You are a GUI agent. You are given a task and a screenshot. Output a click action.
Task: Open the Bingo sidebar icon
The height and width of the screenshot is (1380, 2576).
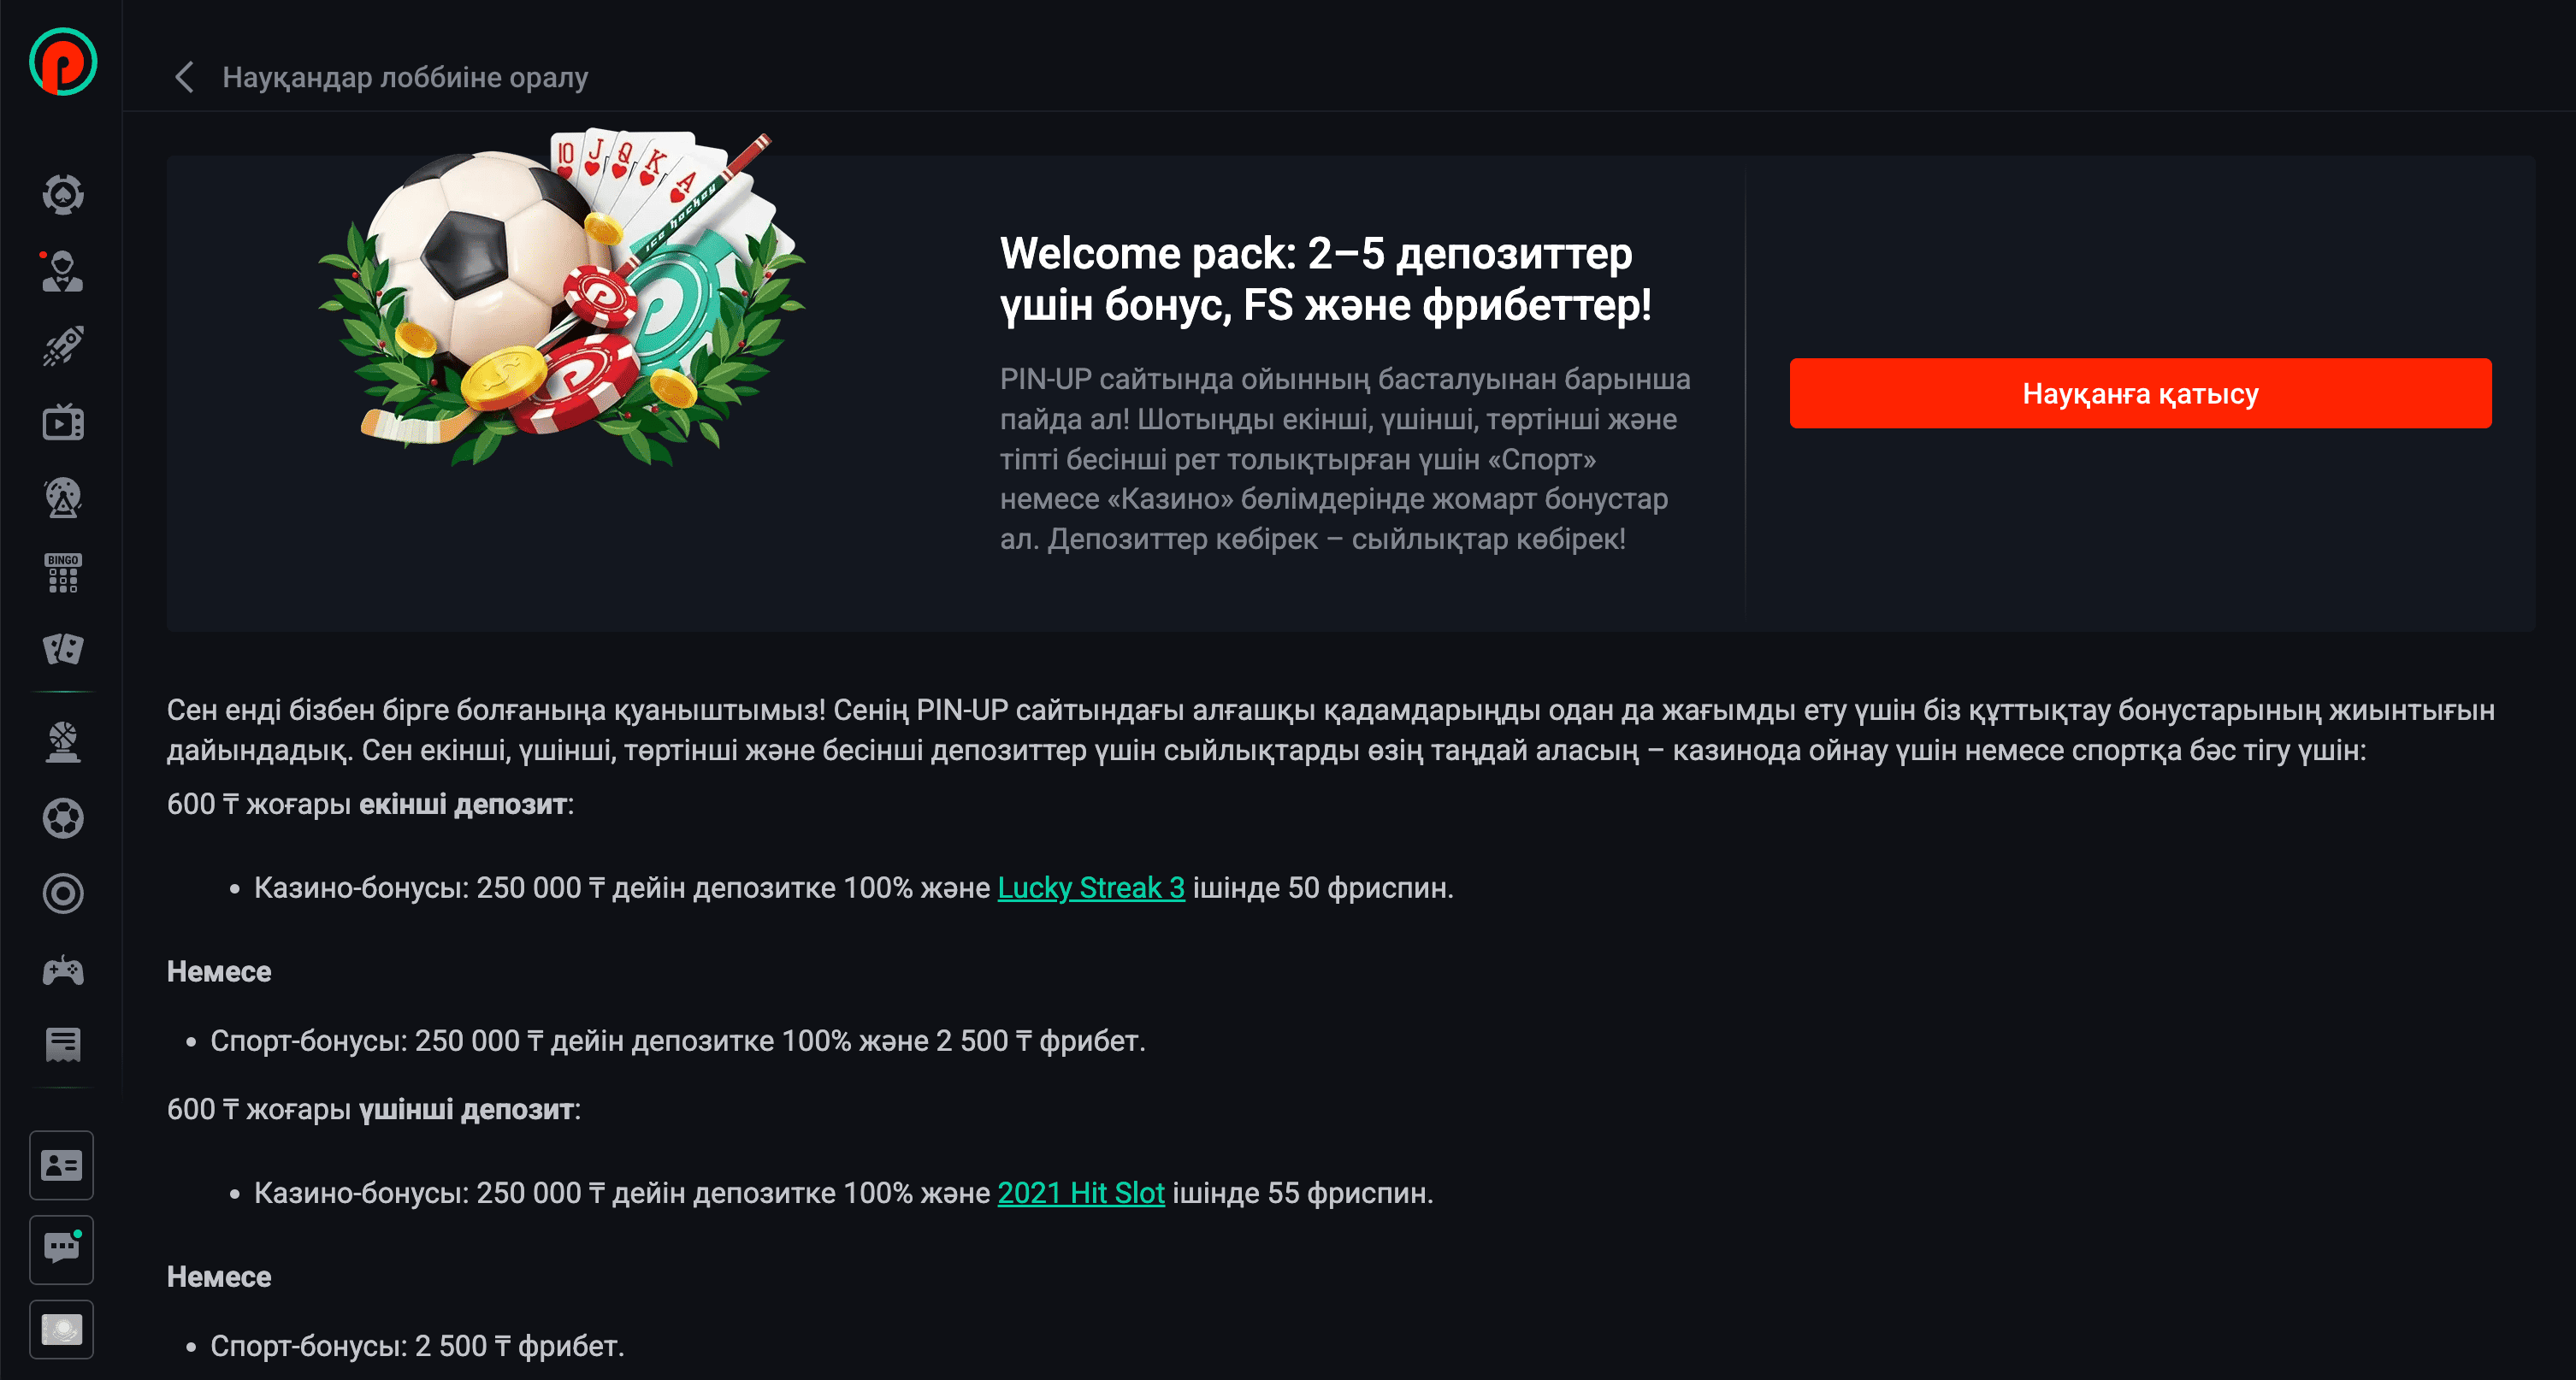coord(63,573)
